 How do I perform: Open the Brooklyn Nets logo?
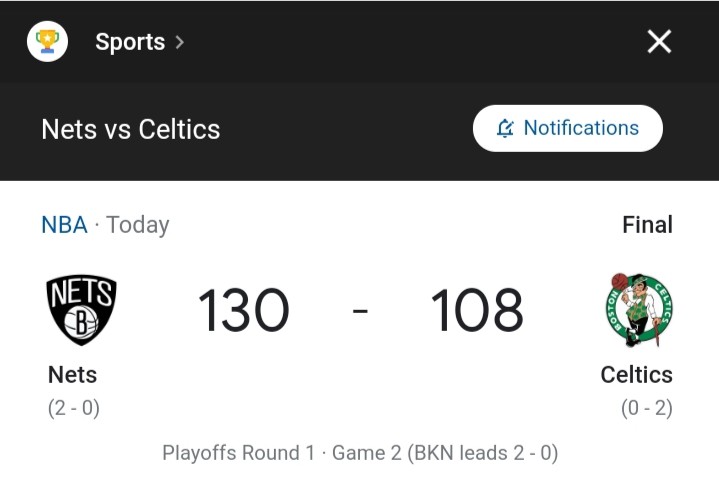coord(81,310)
